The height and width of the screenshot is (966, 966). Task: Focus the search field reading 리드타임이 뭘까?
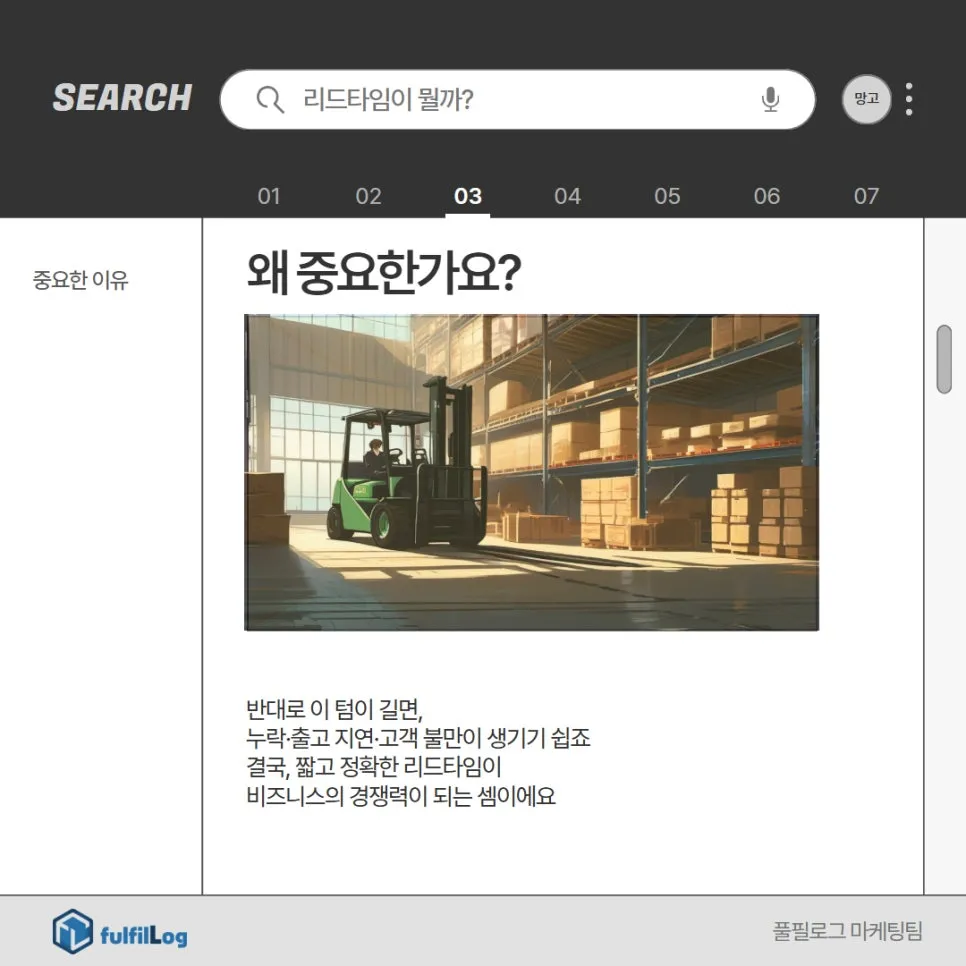point(518,100)
